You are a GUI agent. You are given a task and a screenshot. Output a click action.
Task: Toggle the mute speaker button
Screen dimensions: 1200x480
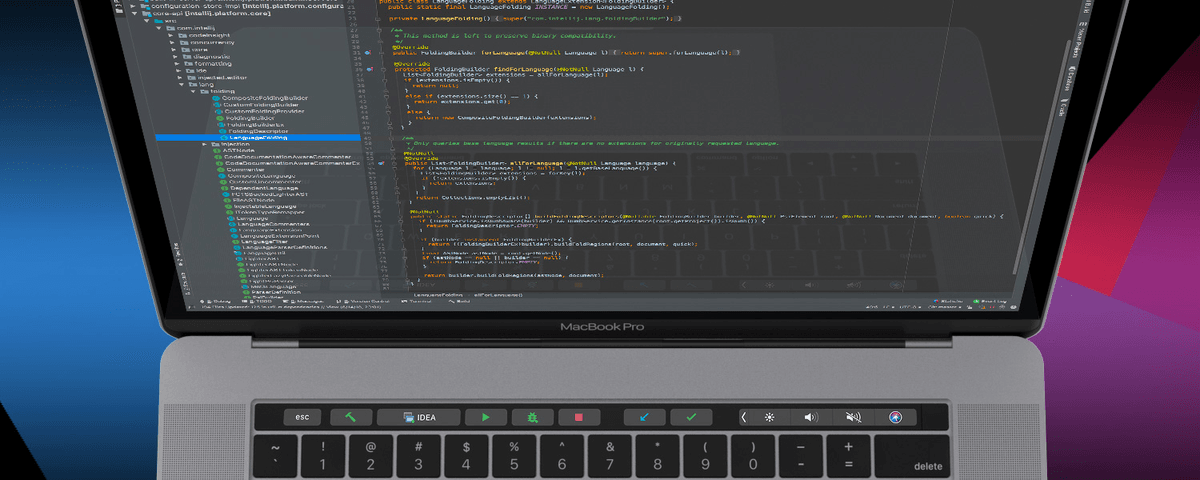(853, 417)
